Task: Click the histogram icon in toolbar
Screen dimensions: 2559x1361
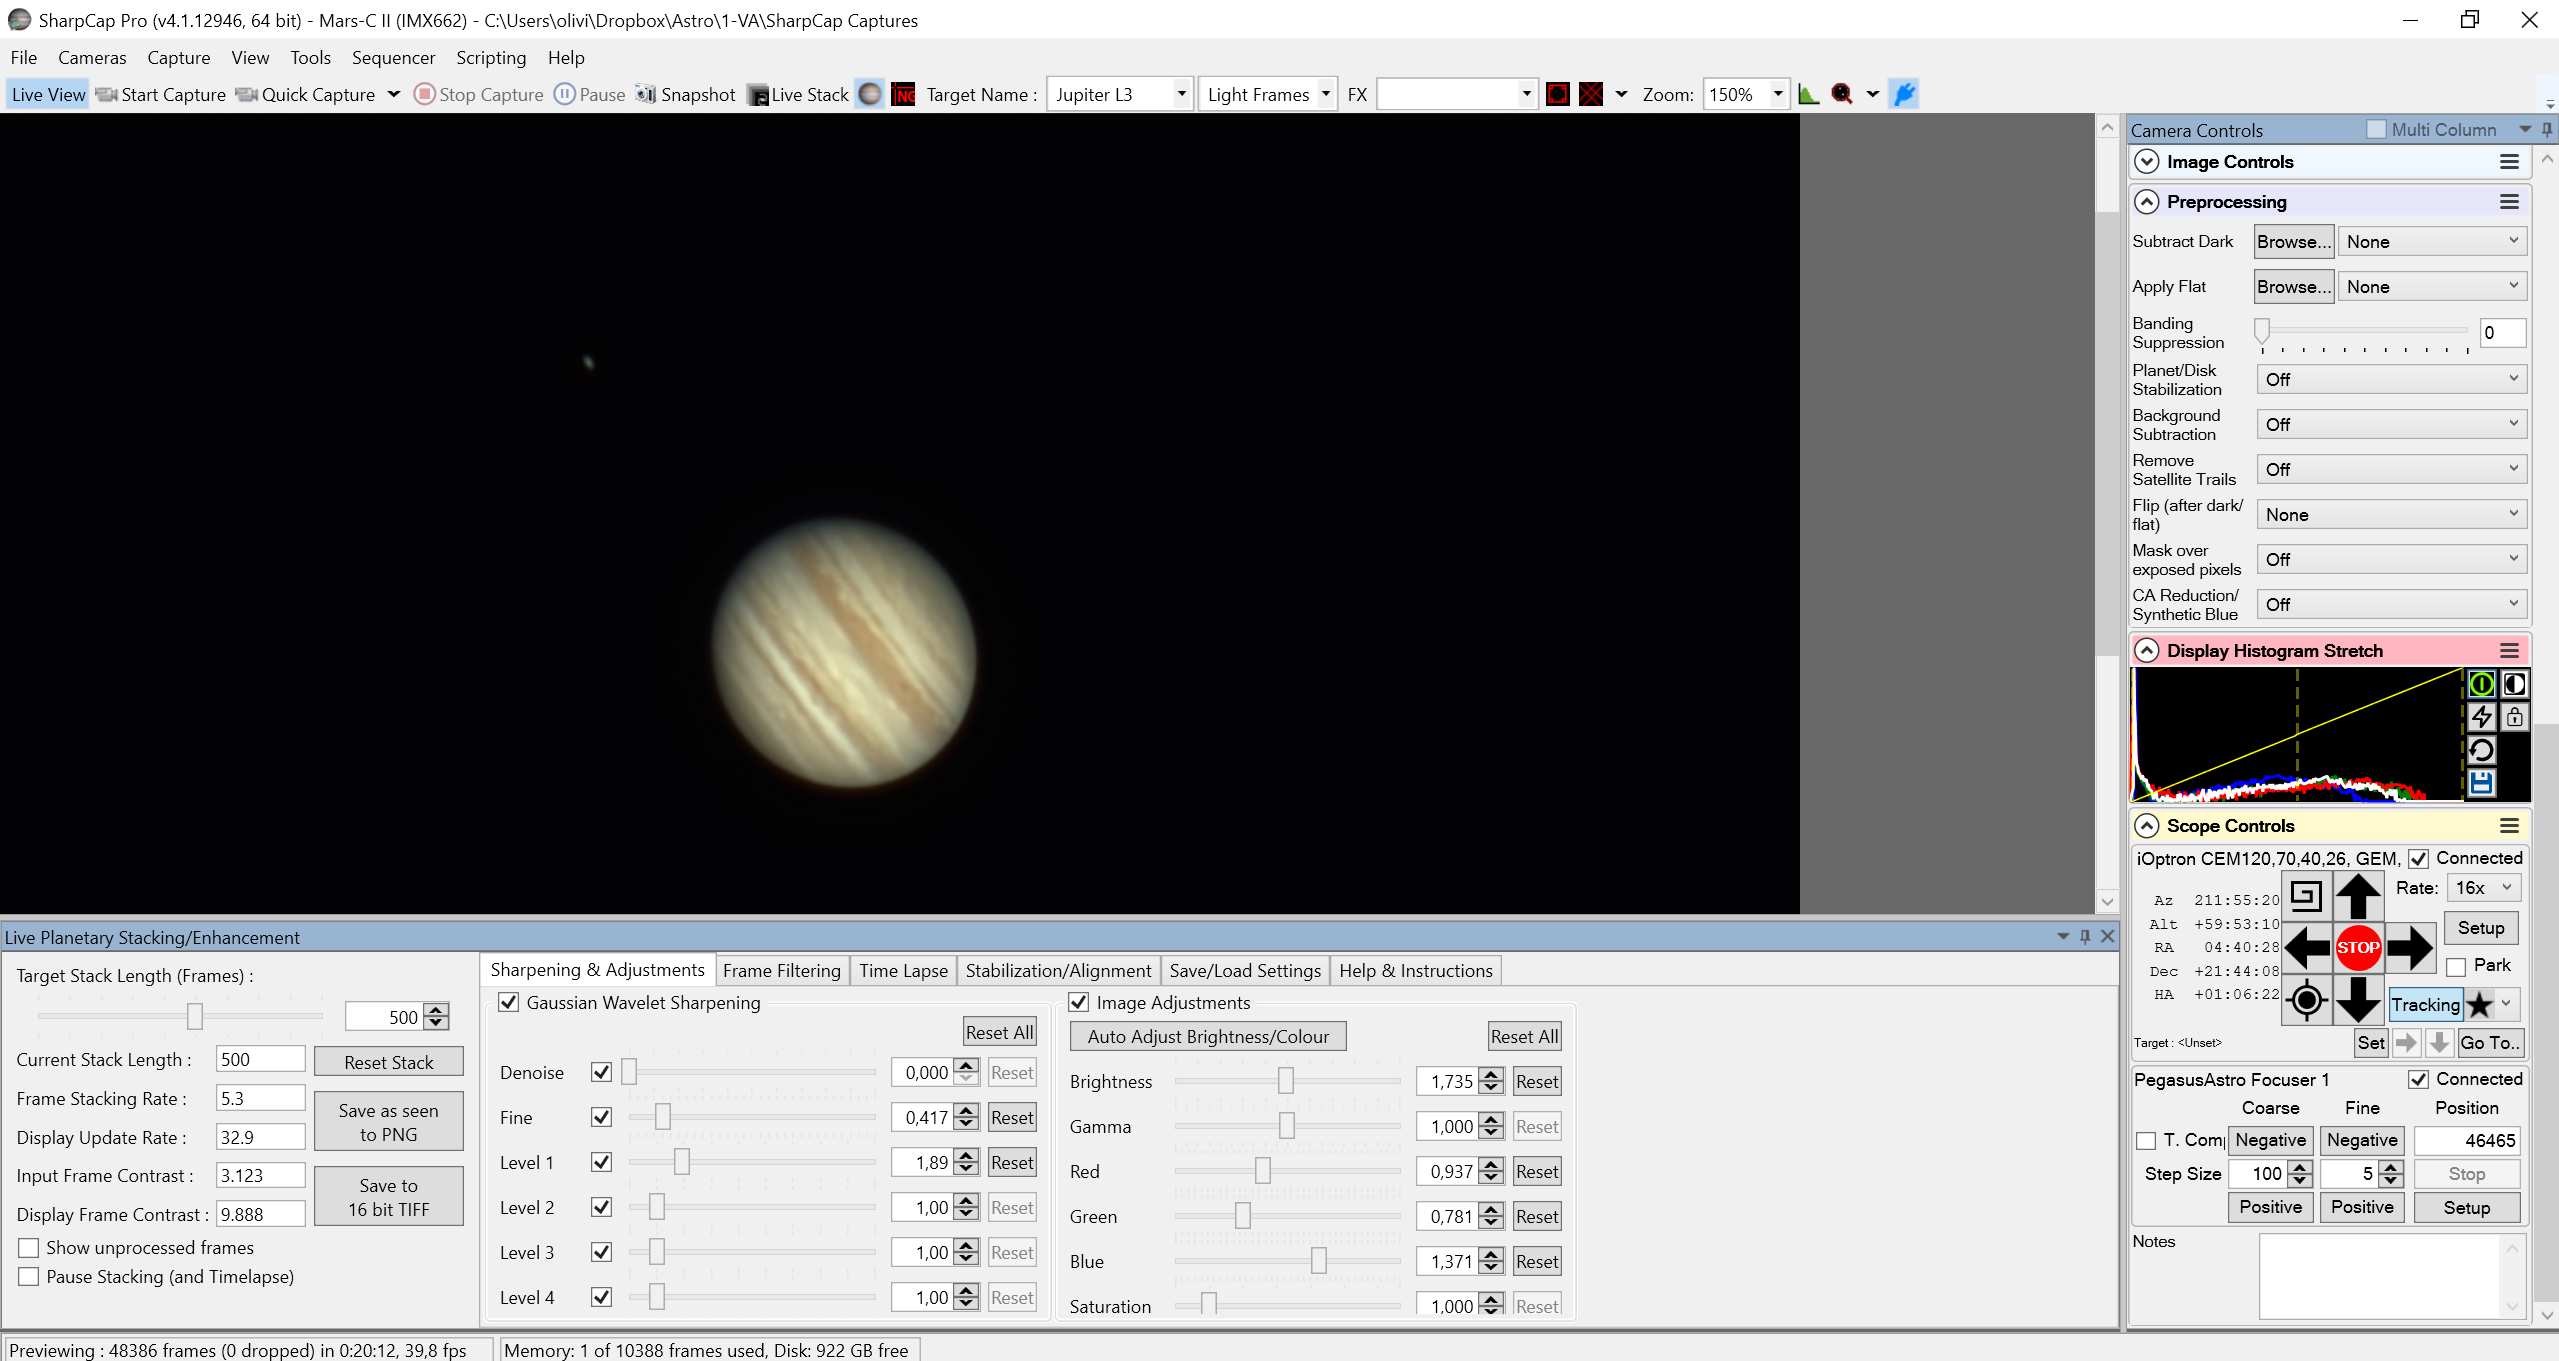Action: click(x=1808, y=94)
